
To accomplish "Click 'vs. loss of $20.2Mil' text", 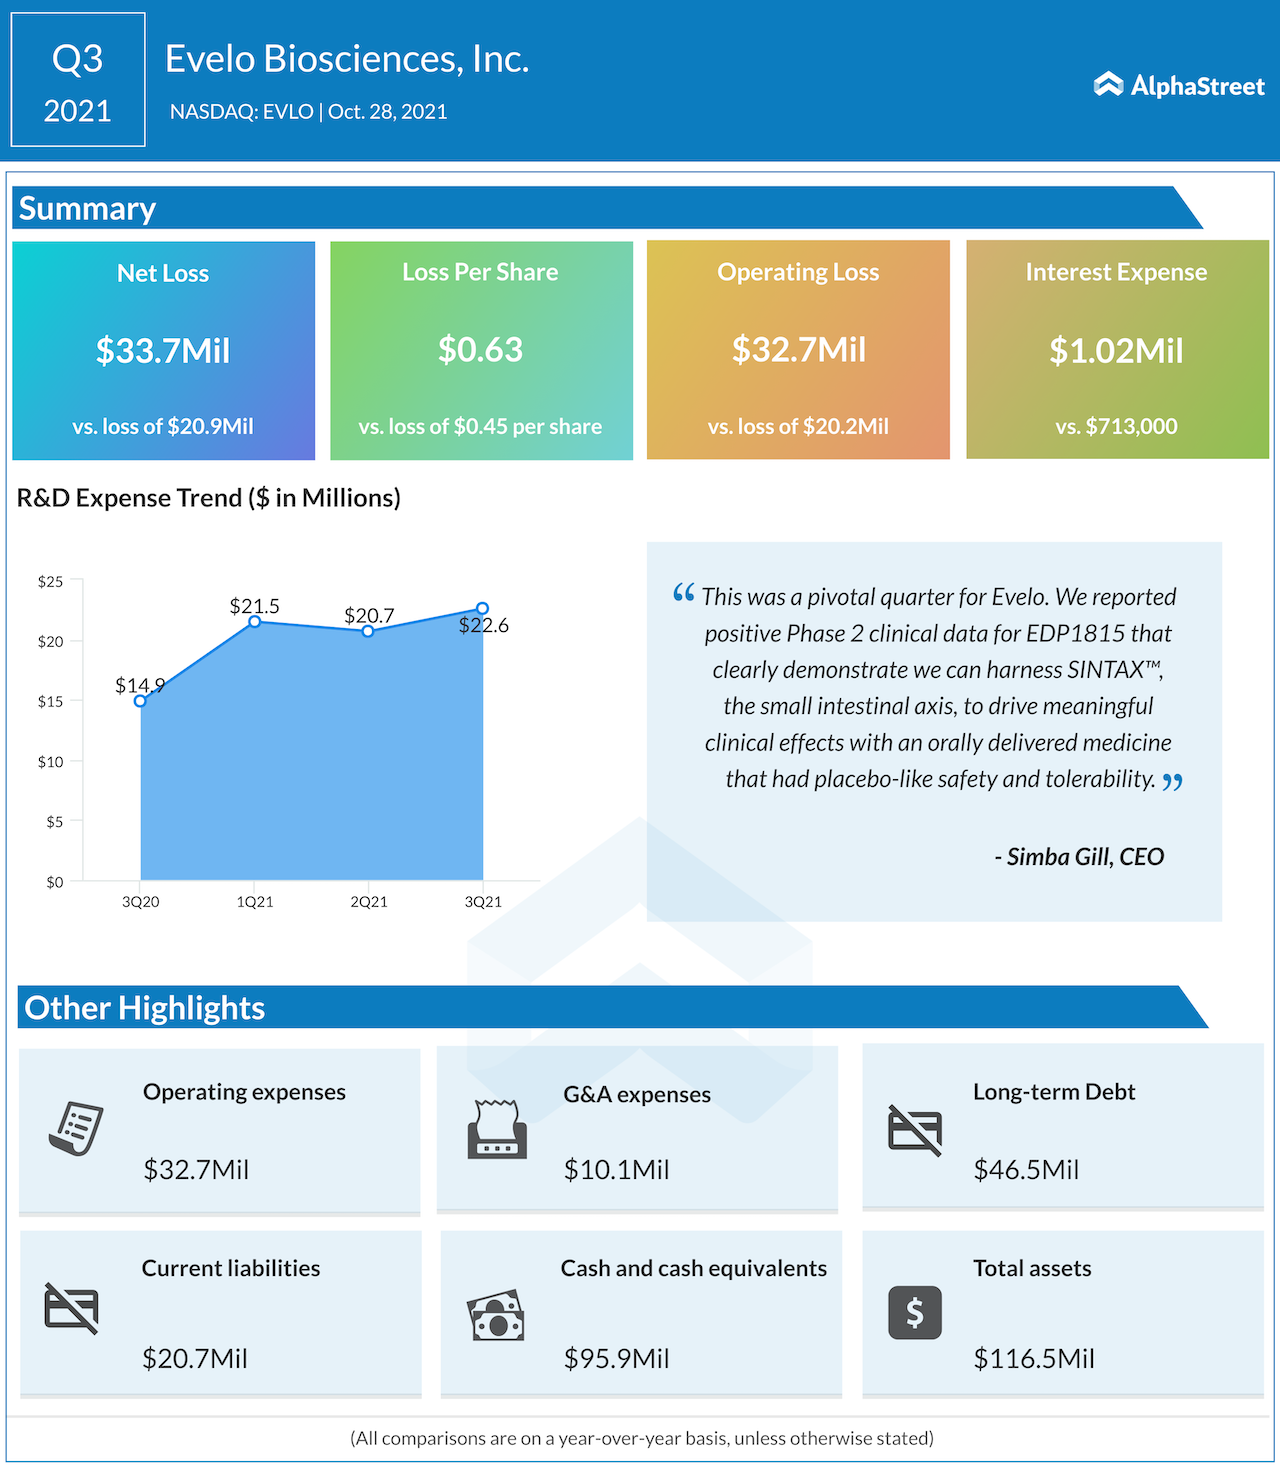I will tap(798, 426).
